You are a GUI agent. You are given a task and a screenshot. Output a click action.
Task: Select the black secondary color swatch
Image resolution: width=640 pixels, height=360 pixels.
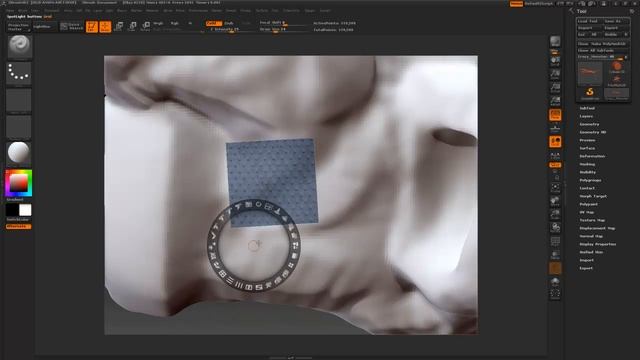pos(12,210)
